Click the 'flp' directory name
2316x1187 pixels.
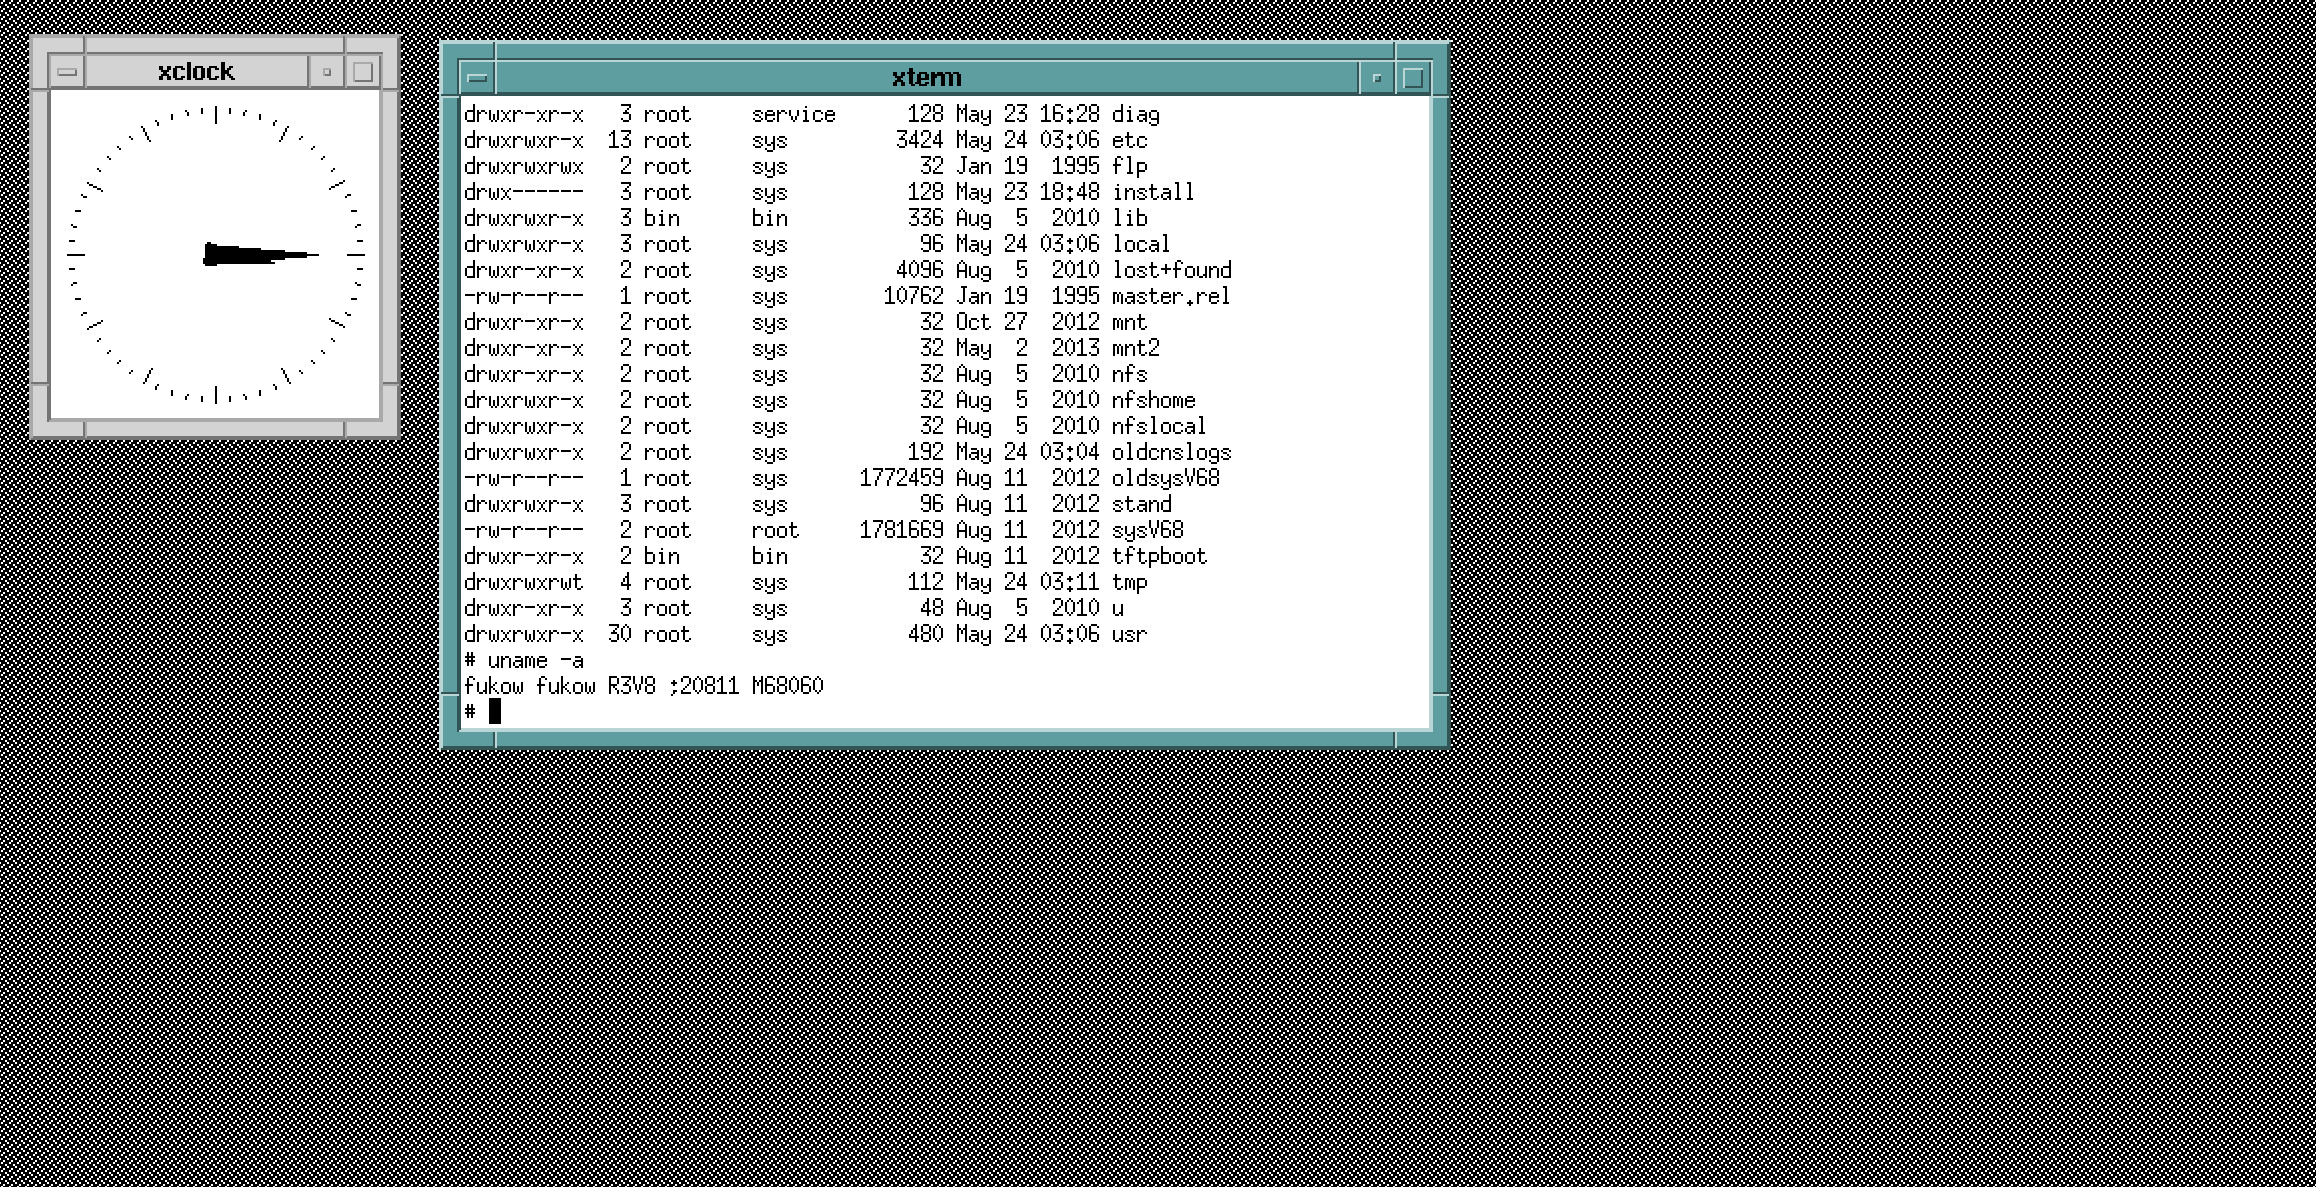point(1130,166)
